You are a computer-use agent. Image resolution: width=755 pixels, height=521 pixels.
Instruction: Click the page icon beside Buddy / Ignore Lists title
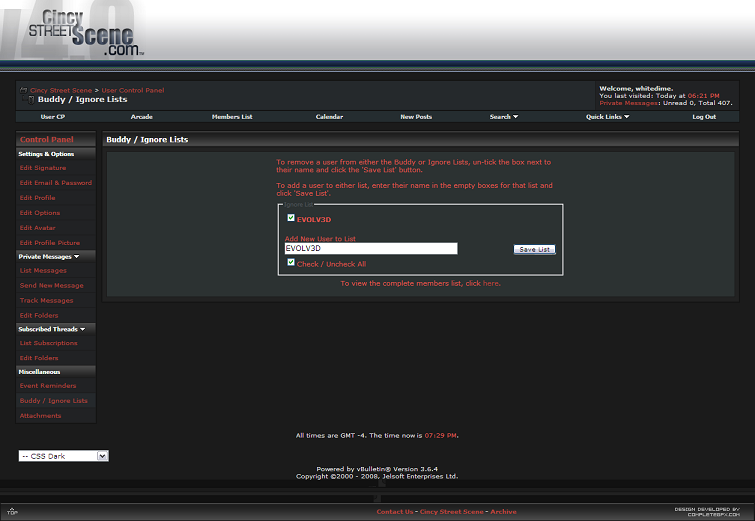(x=30, y=100)
